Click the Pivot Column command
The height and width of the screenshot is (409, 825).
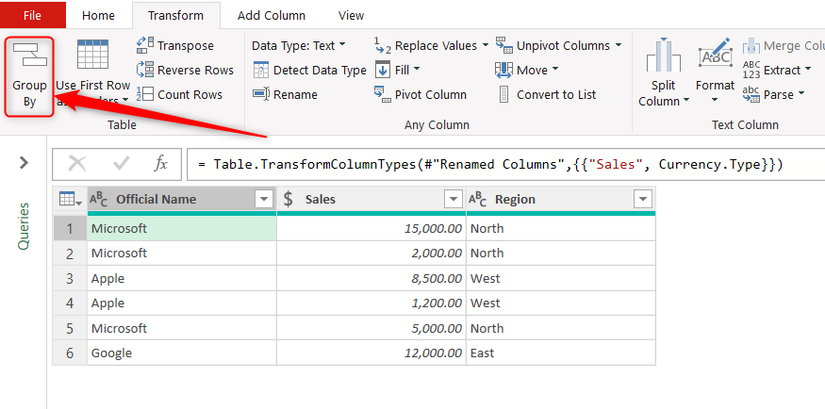pos(420,95)
